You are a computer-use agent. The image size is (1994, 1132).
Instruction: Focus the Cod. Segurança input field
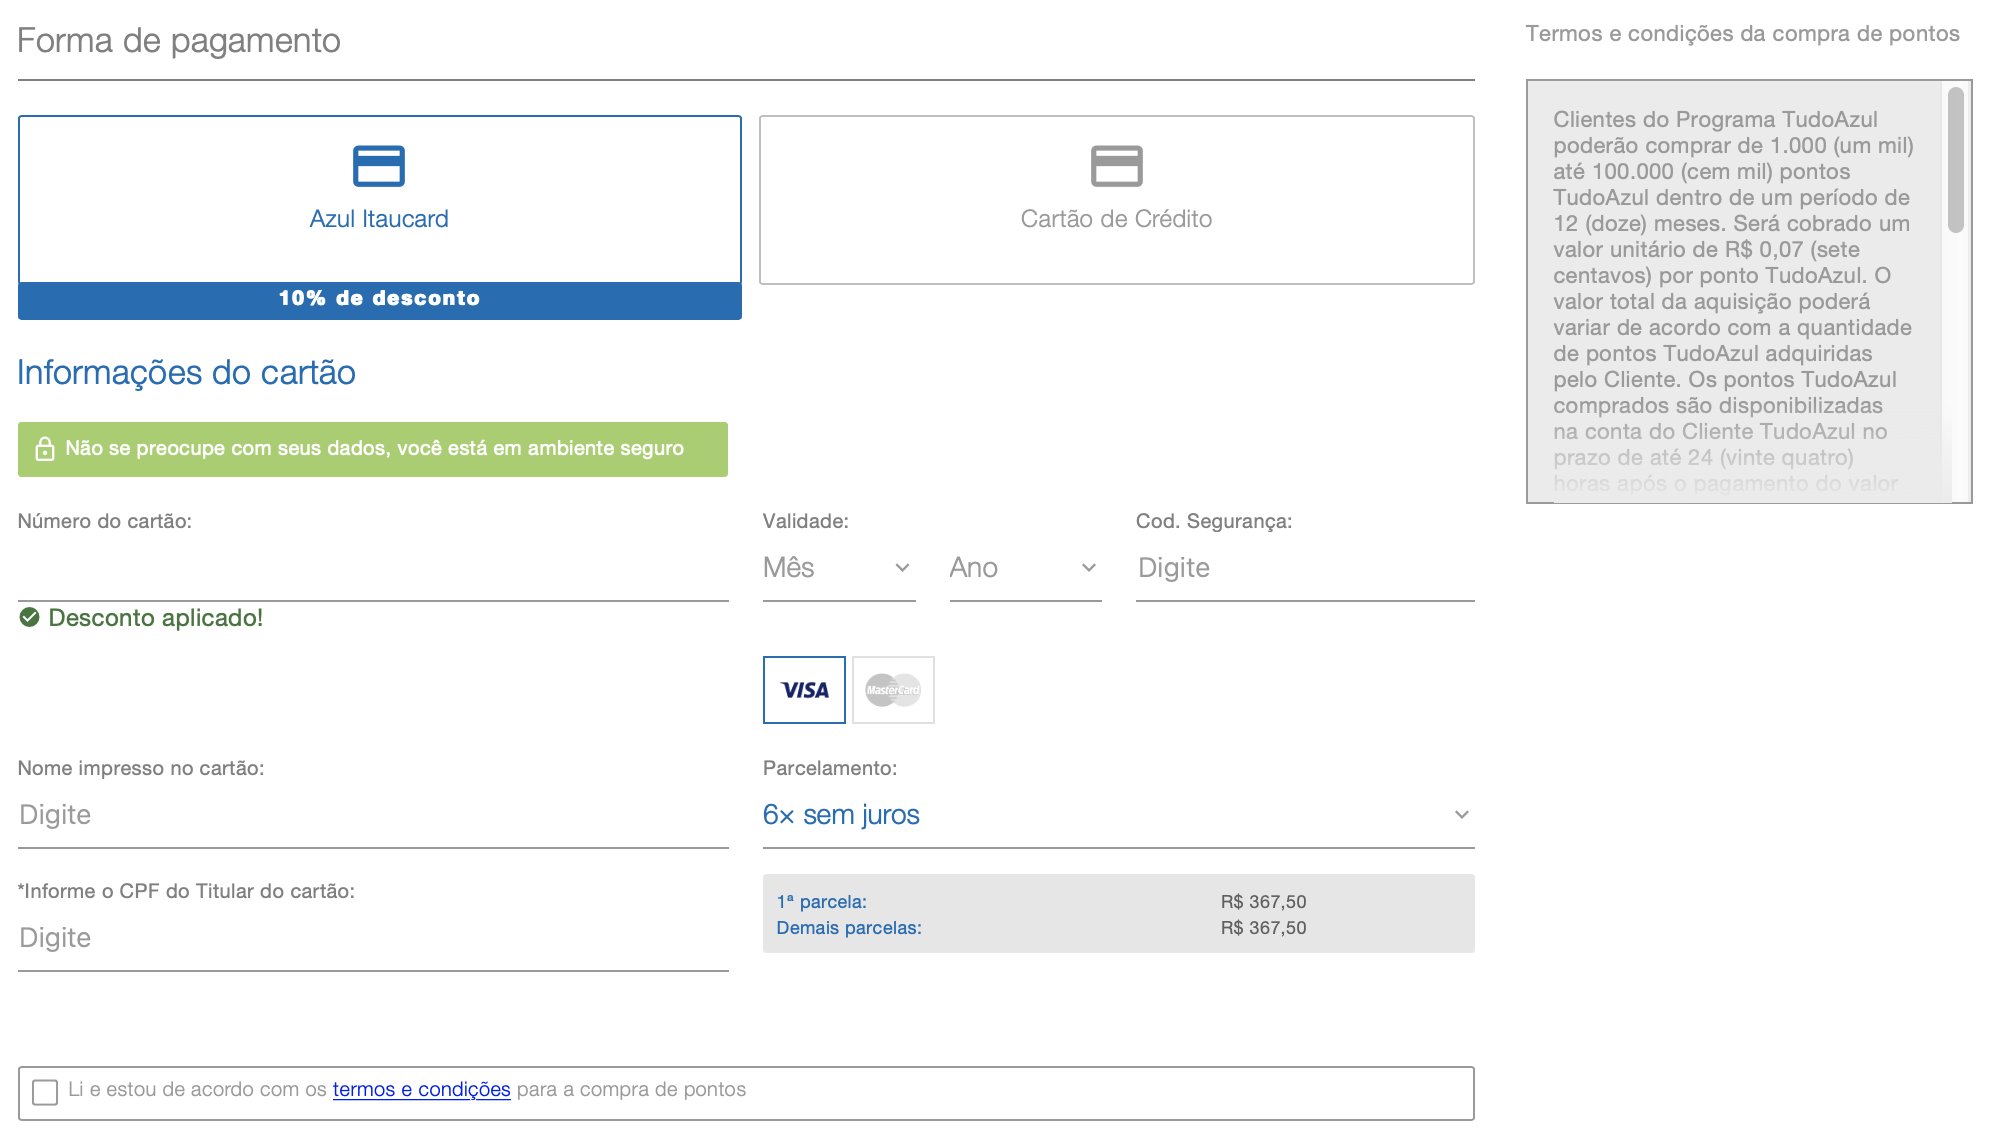click(1305, 568)
